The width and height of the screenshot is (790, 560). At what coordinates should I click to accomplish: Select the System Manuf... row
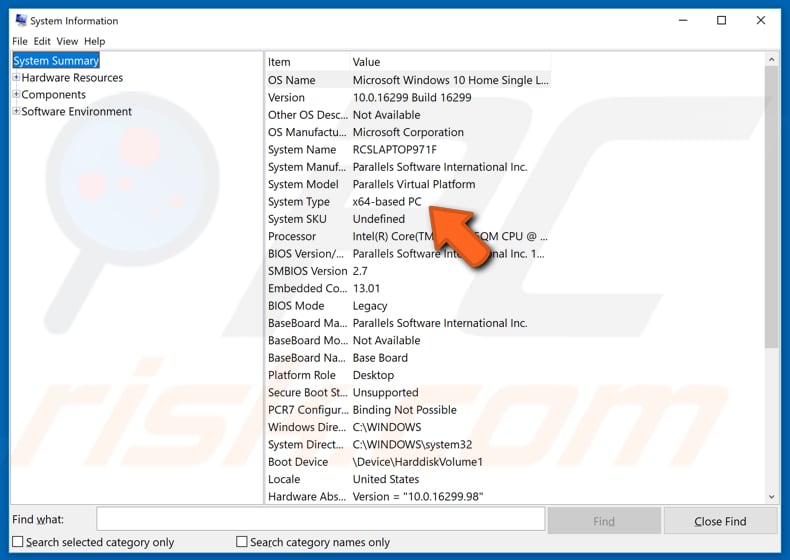click(x=408, y=167)
